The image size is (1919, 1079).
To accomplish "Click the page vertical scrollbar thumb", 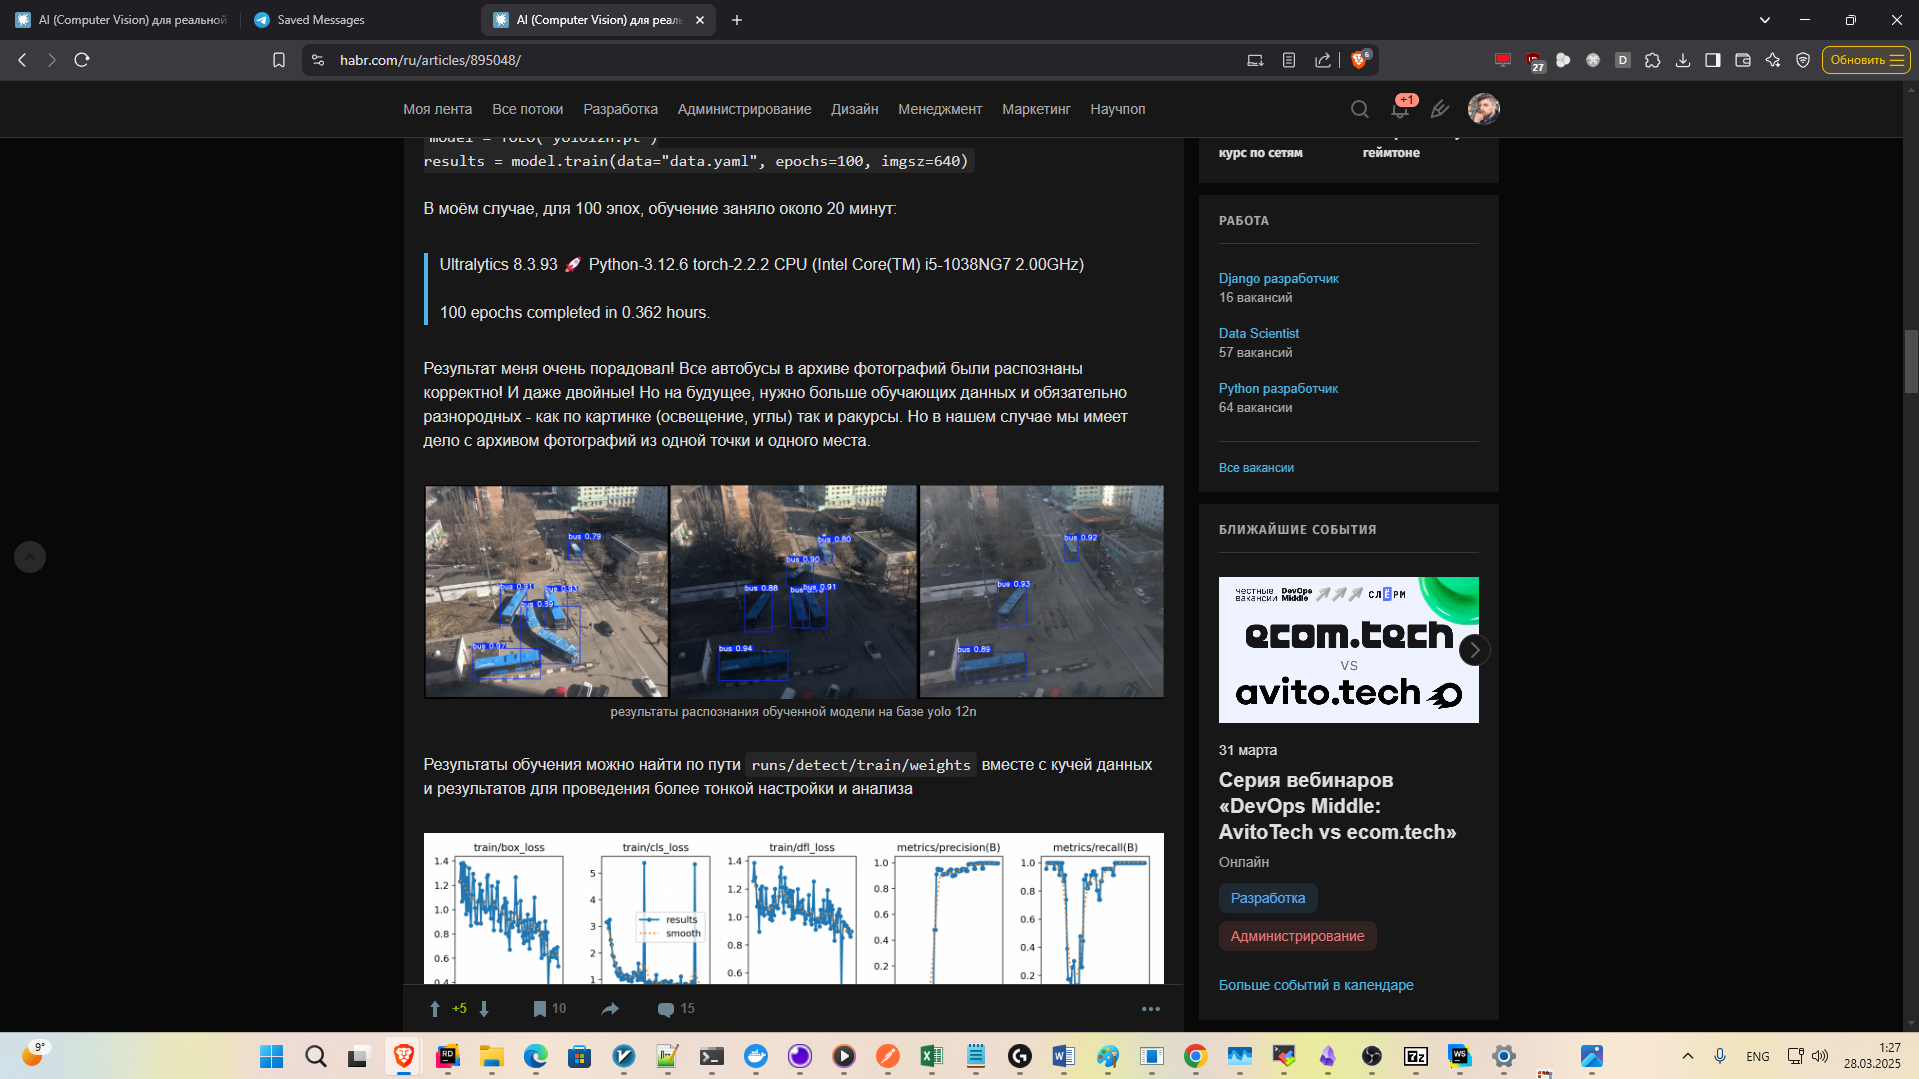I will [x=1911, y=361].
